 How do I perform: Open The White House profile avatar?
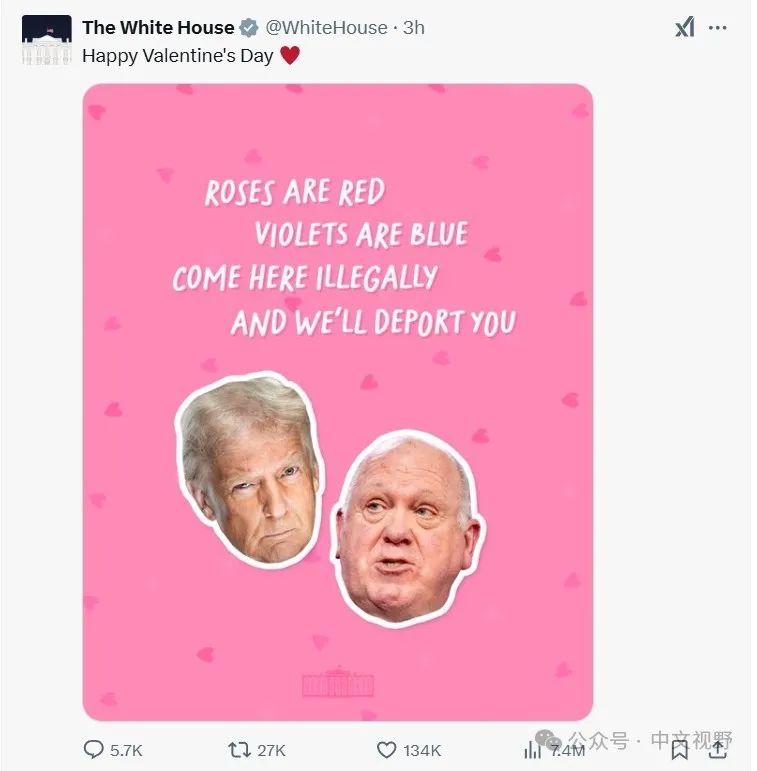tap(47, 40)
